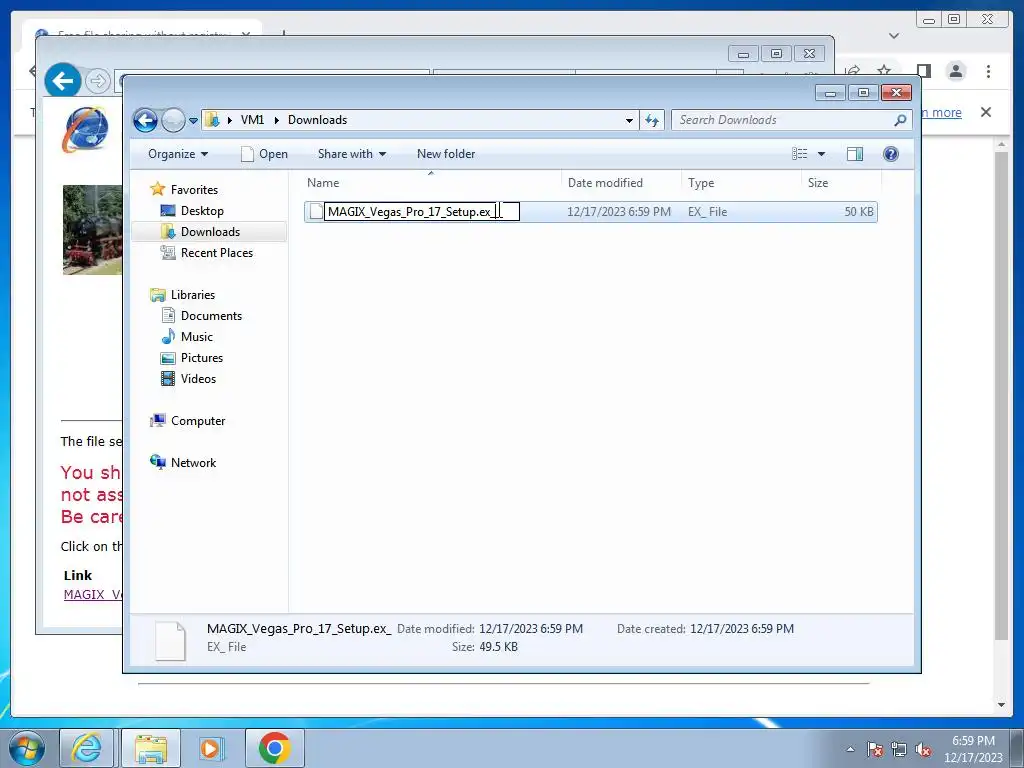Sort by Type column header
This screenshot has width=1024, height=768.
pyautogui.click(x=741, y=183)
